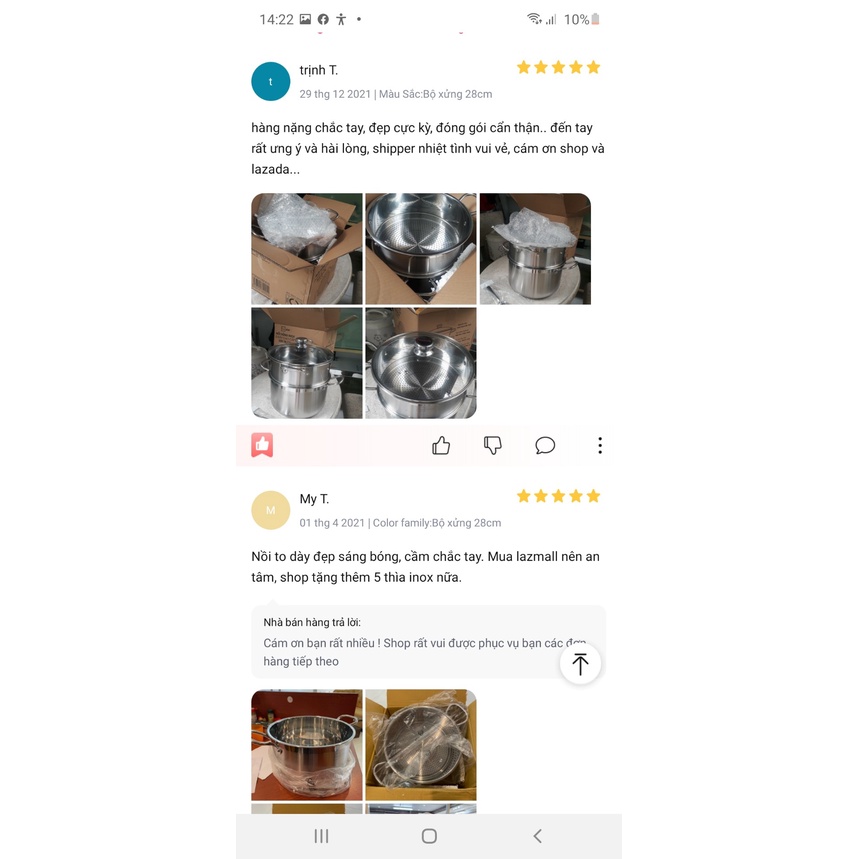This screenshot has width=859, height=859.
Task: View the steamer insert top-view photo
Action: pyautogui.click(x=421, y=249)
